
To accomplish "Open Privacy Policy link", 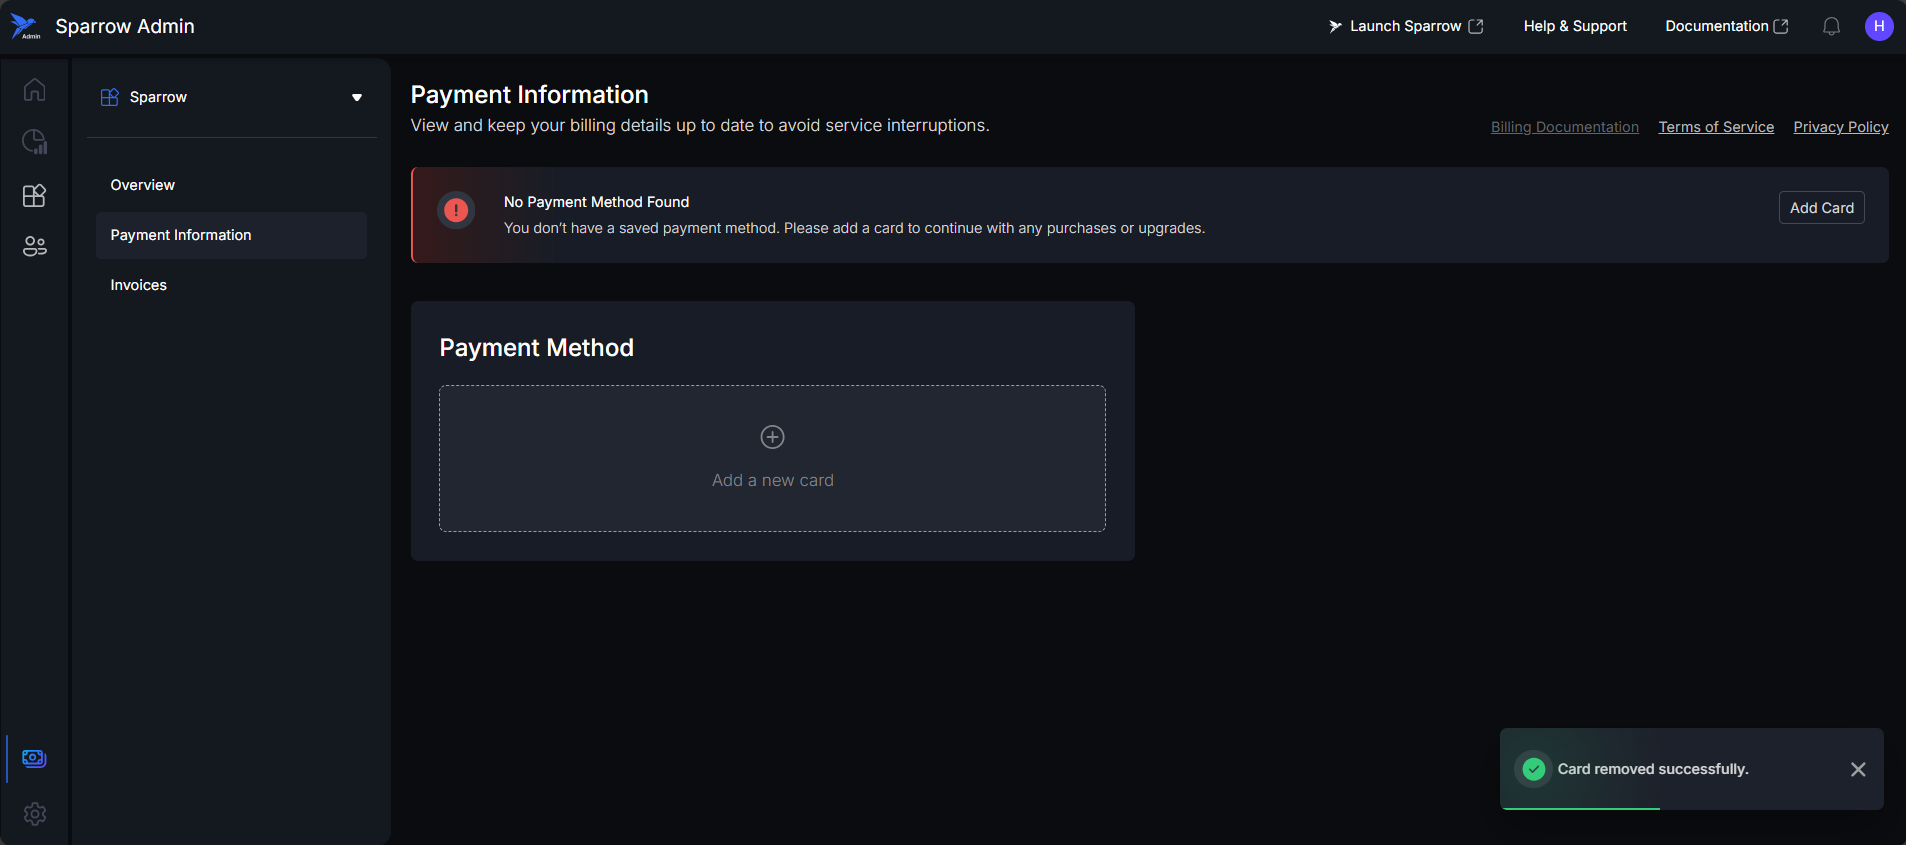I will point(1840,127).
